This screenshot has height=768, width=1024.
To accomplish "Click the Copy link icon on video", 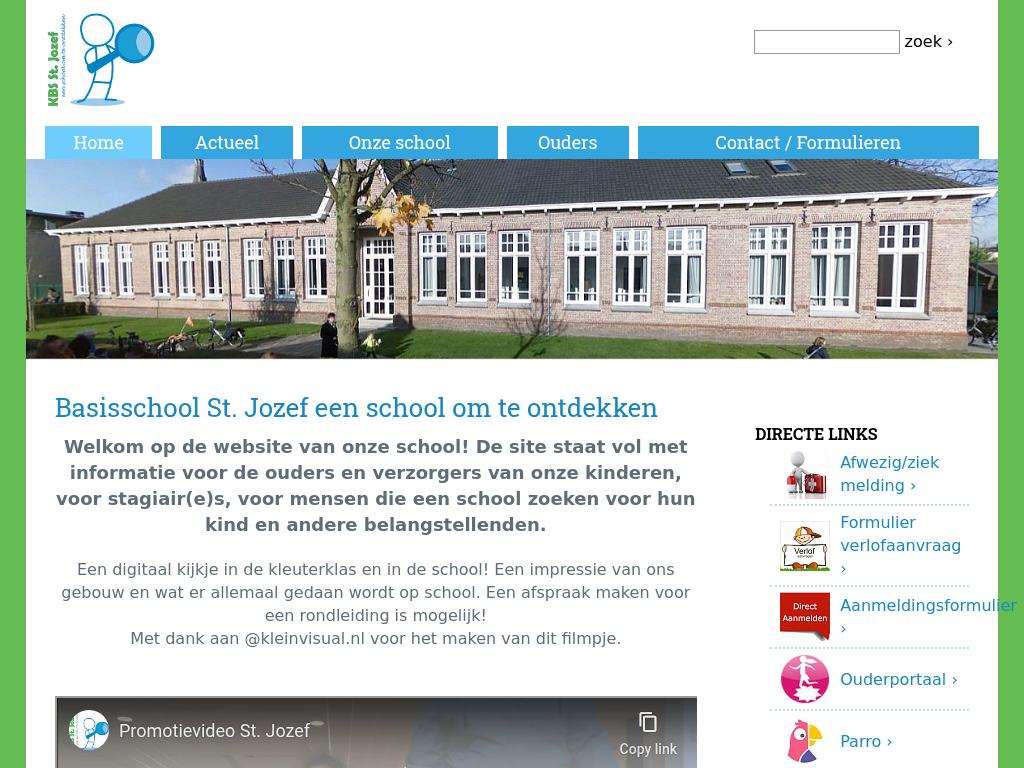I will point(648,723).
